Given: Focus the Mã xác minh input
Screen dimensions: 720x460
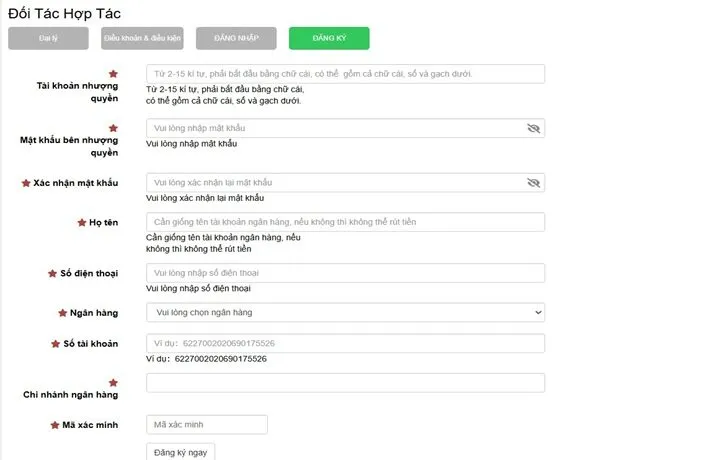Looking at the screenshot, I should [207, 425].
